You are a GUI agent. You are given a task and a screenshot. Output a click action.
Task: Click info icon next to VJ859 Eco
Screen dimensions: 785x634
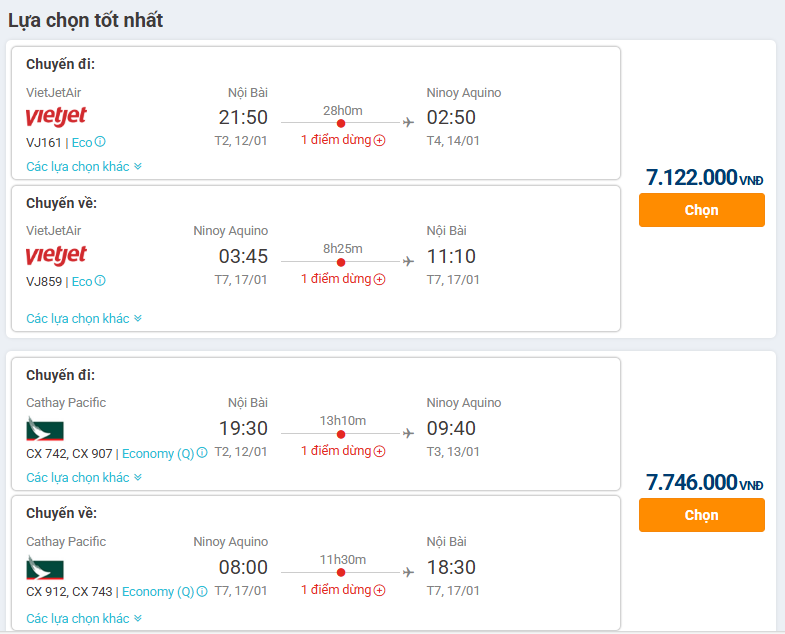100,281
